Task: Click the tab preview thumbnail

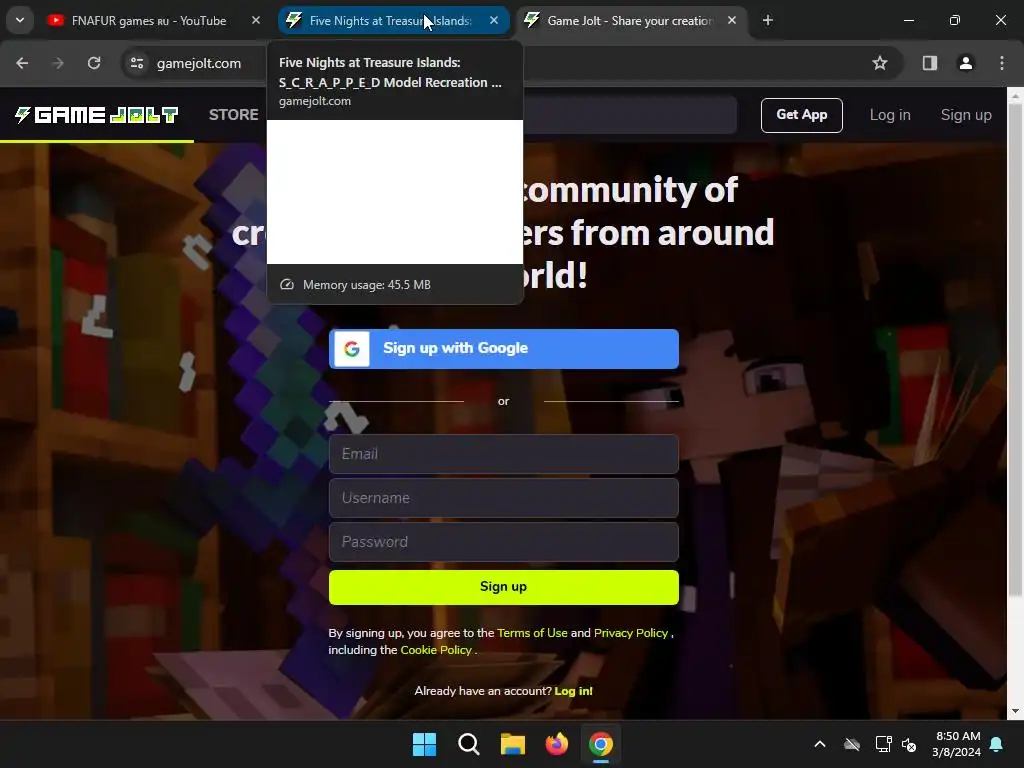Action: pos(395,192)
